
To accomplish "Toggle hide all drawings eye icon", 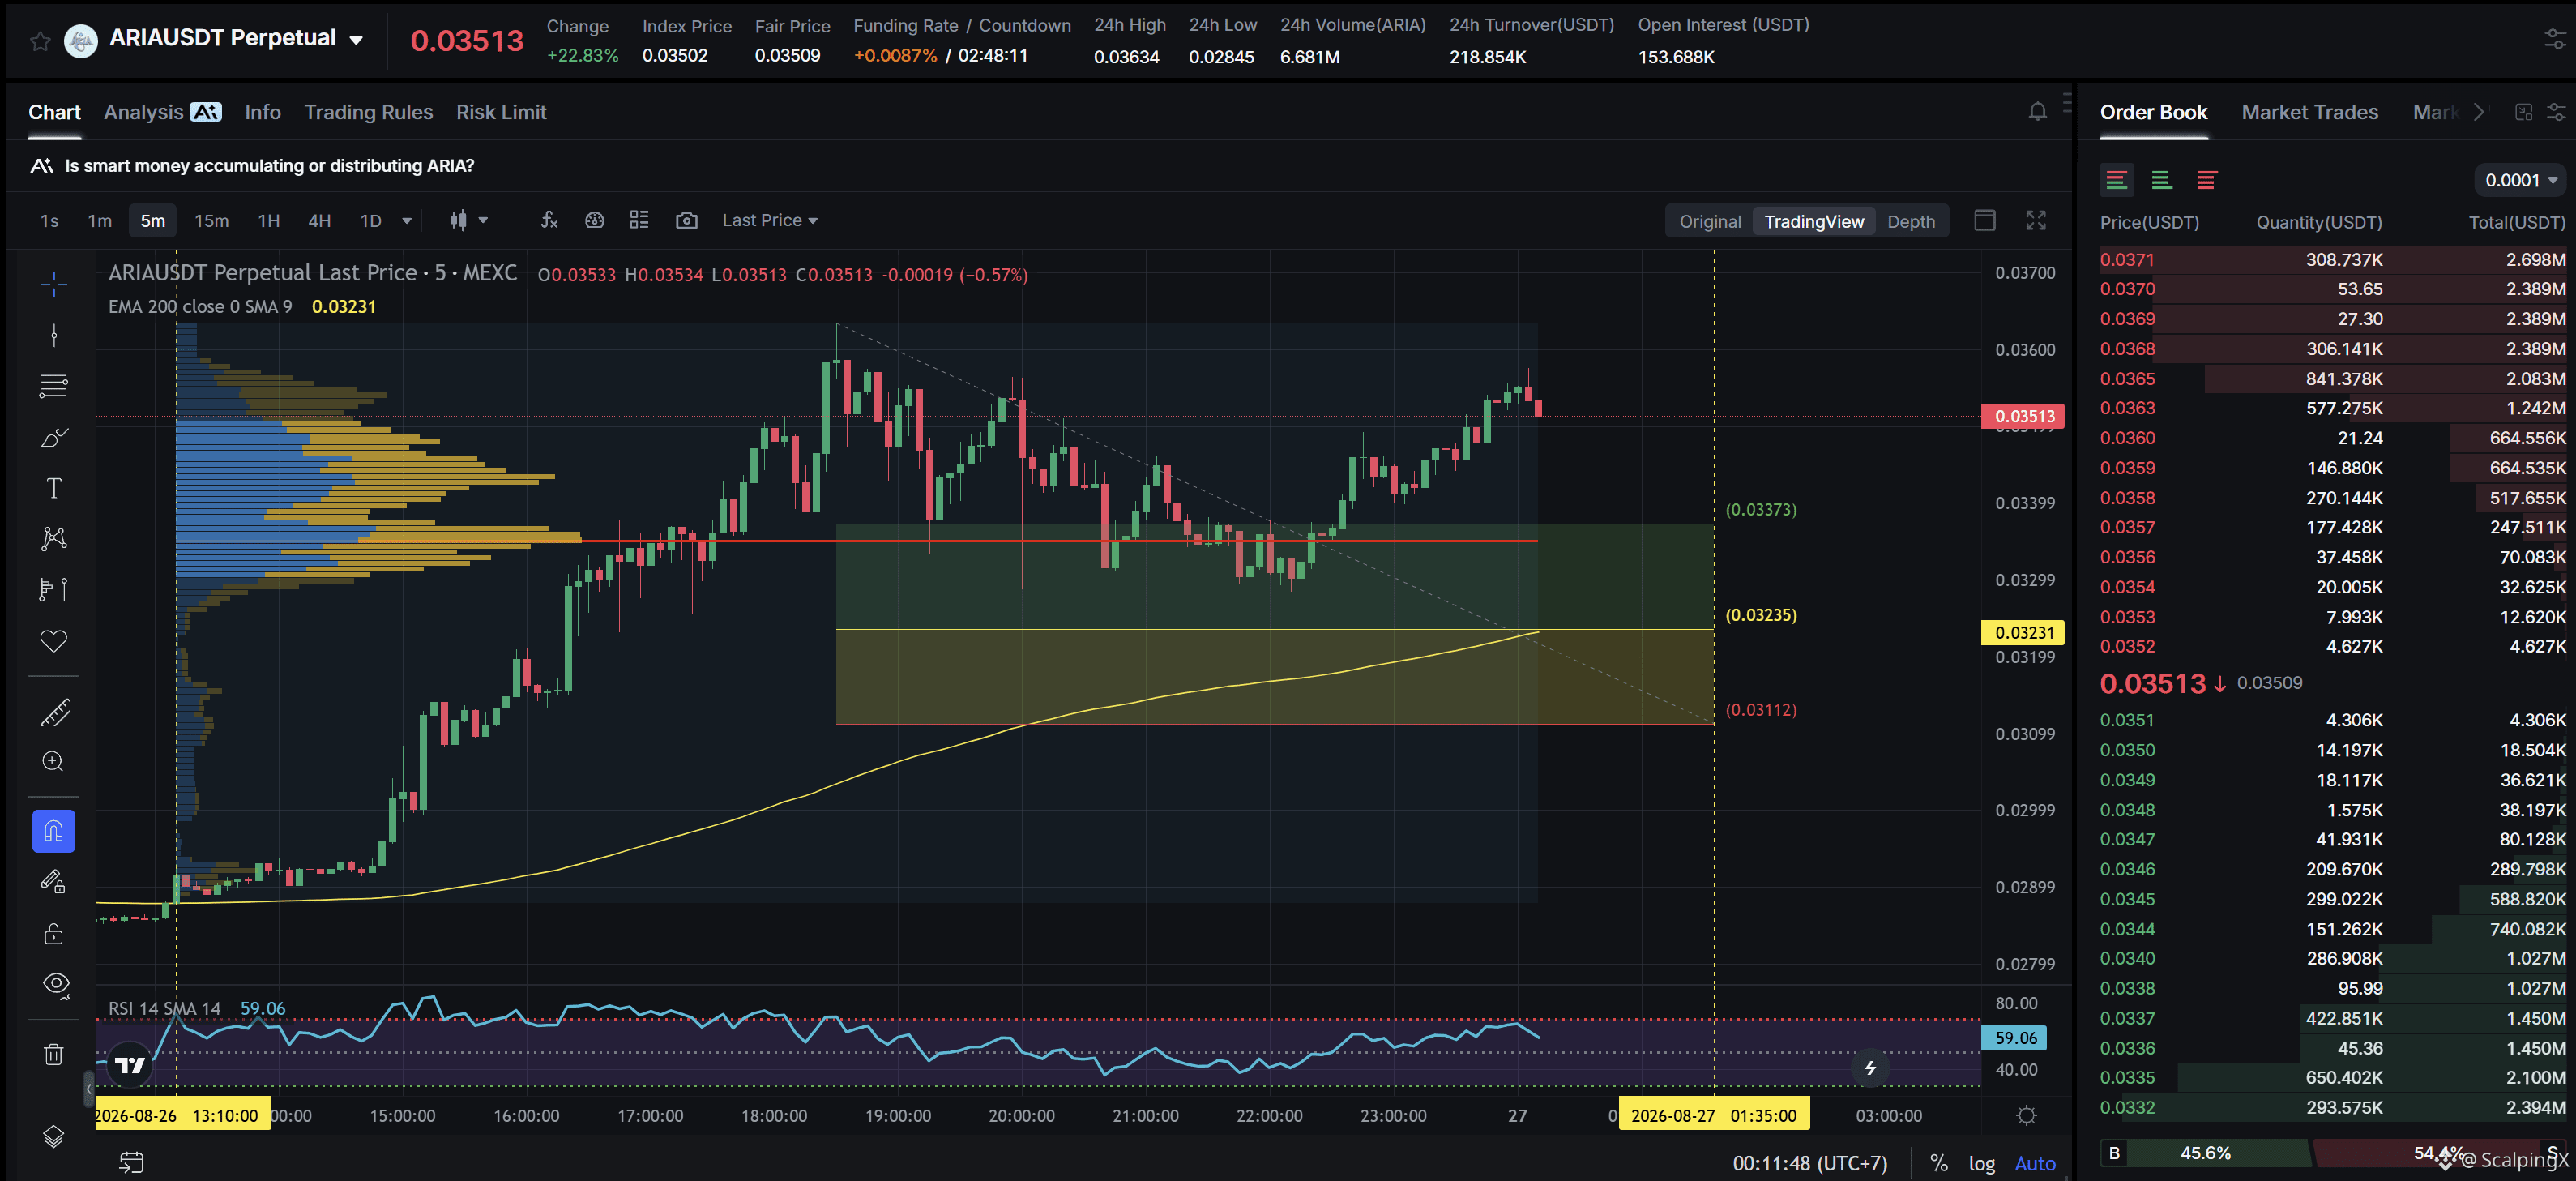I will click(x=56, y=985).
